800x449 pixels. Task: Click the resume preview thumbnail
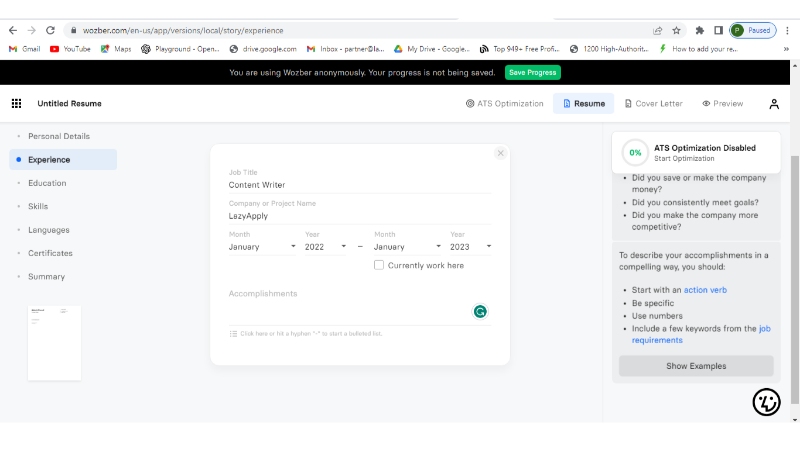point(54,343)
